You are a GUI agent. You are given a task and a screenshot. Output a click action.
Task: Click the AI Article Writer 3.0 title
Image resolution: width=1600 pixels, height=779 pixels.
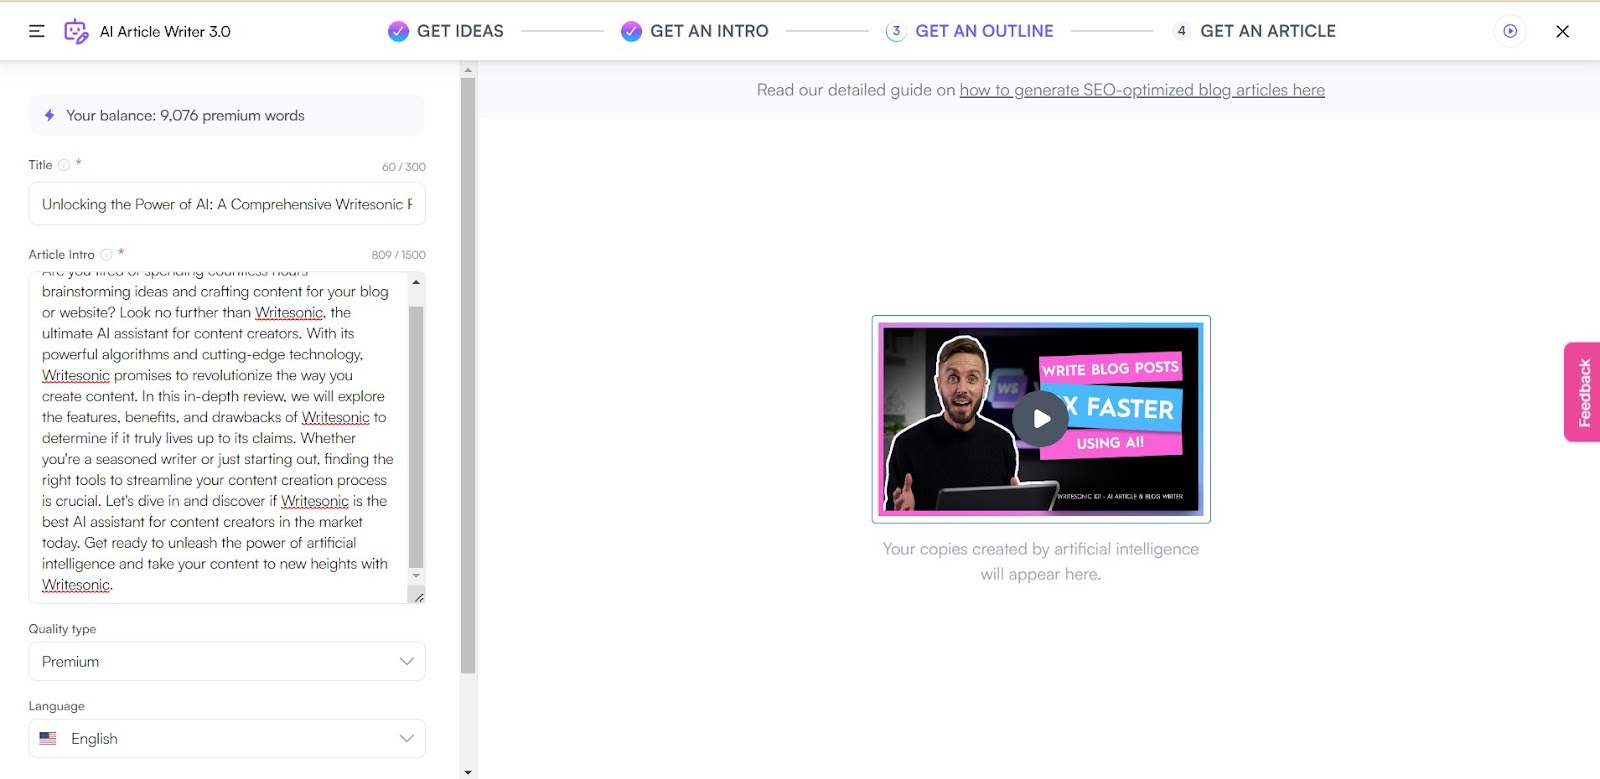click(x=165, y=31)
